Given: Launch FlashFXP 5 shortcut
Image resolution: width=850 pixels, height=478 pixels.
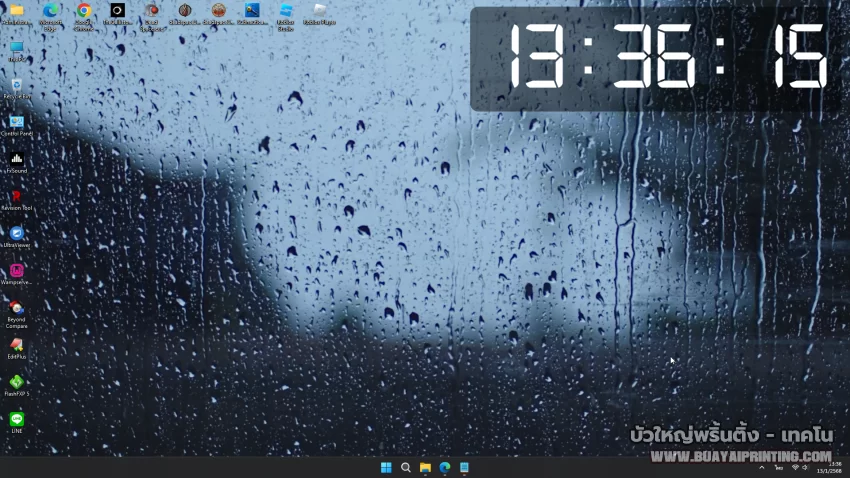Looking at the screenshot, I should coord(17,383).
